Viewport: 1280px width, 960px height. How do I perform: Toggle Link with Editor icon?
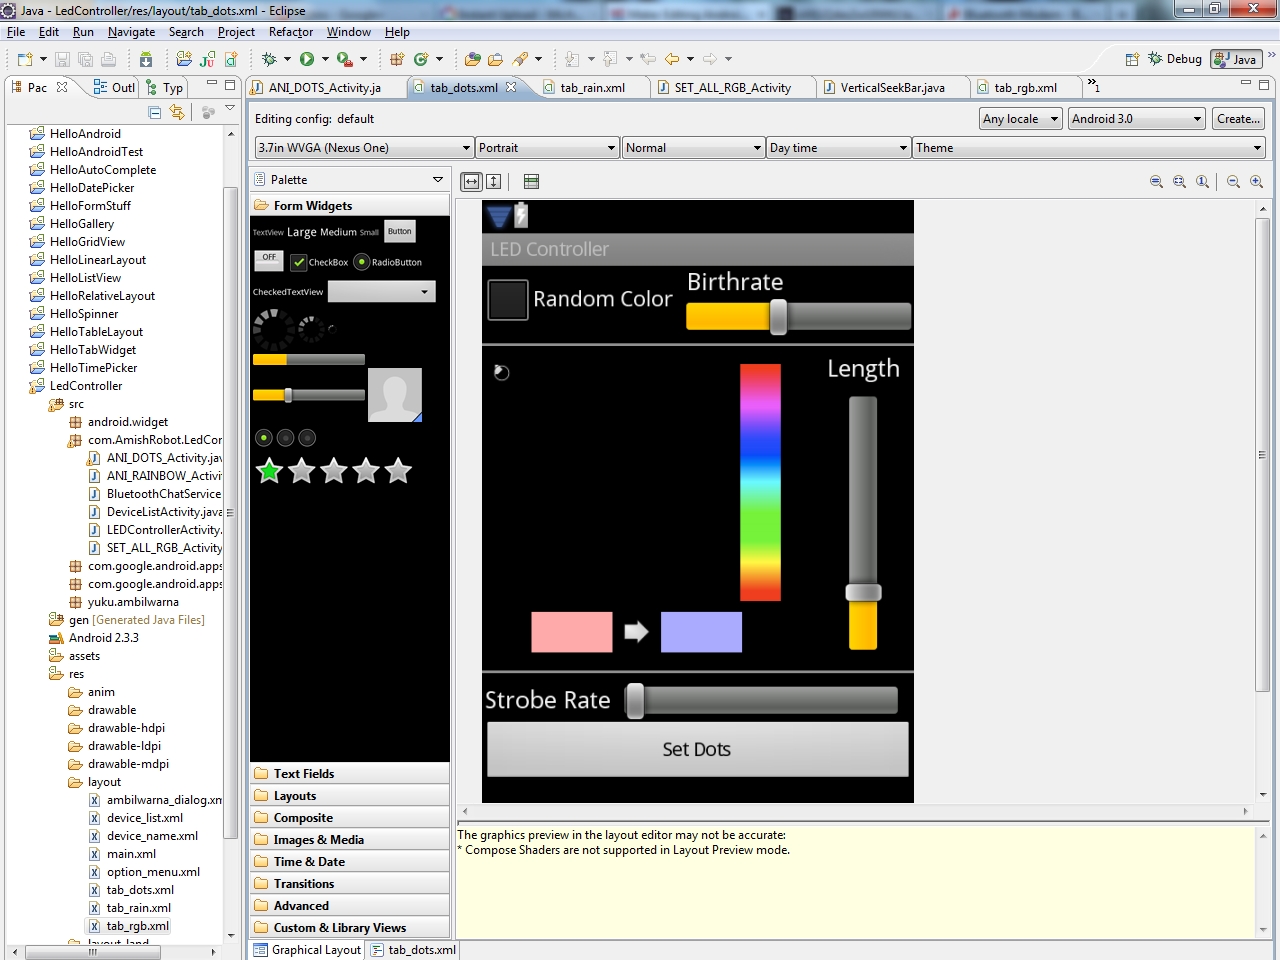coord(177,112)
